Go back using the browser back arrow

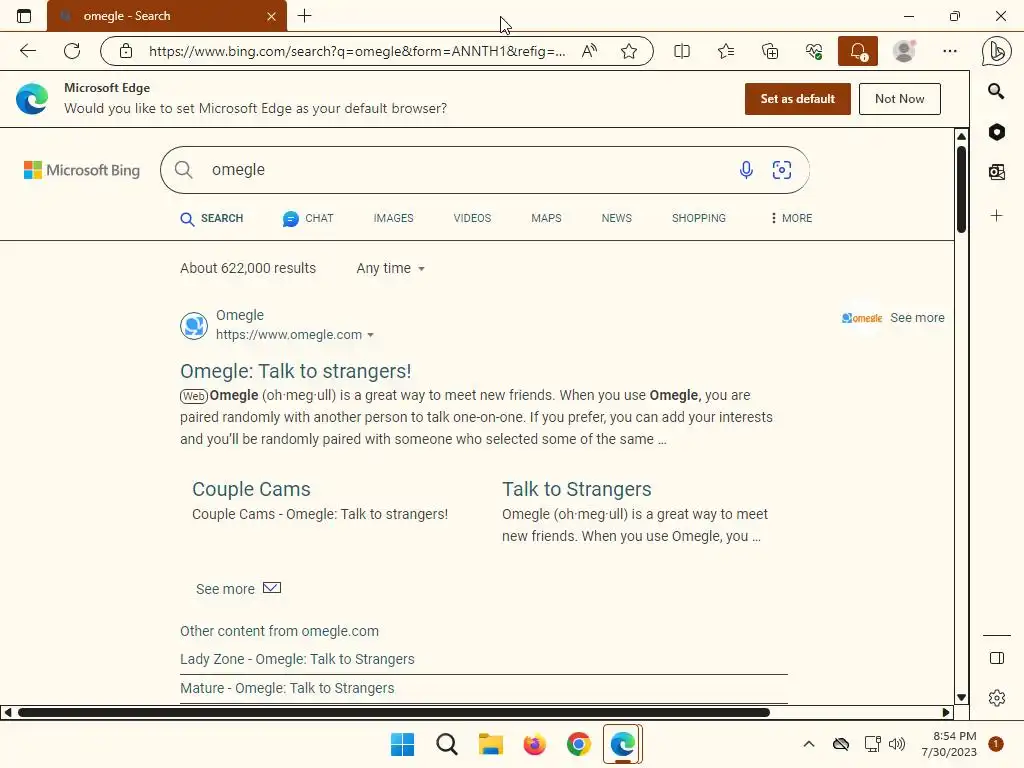(27, 51)
